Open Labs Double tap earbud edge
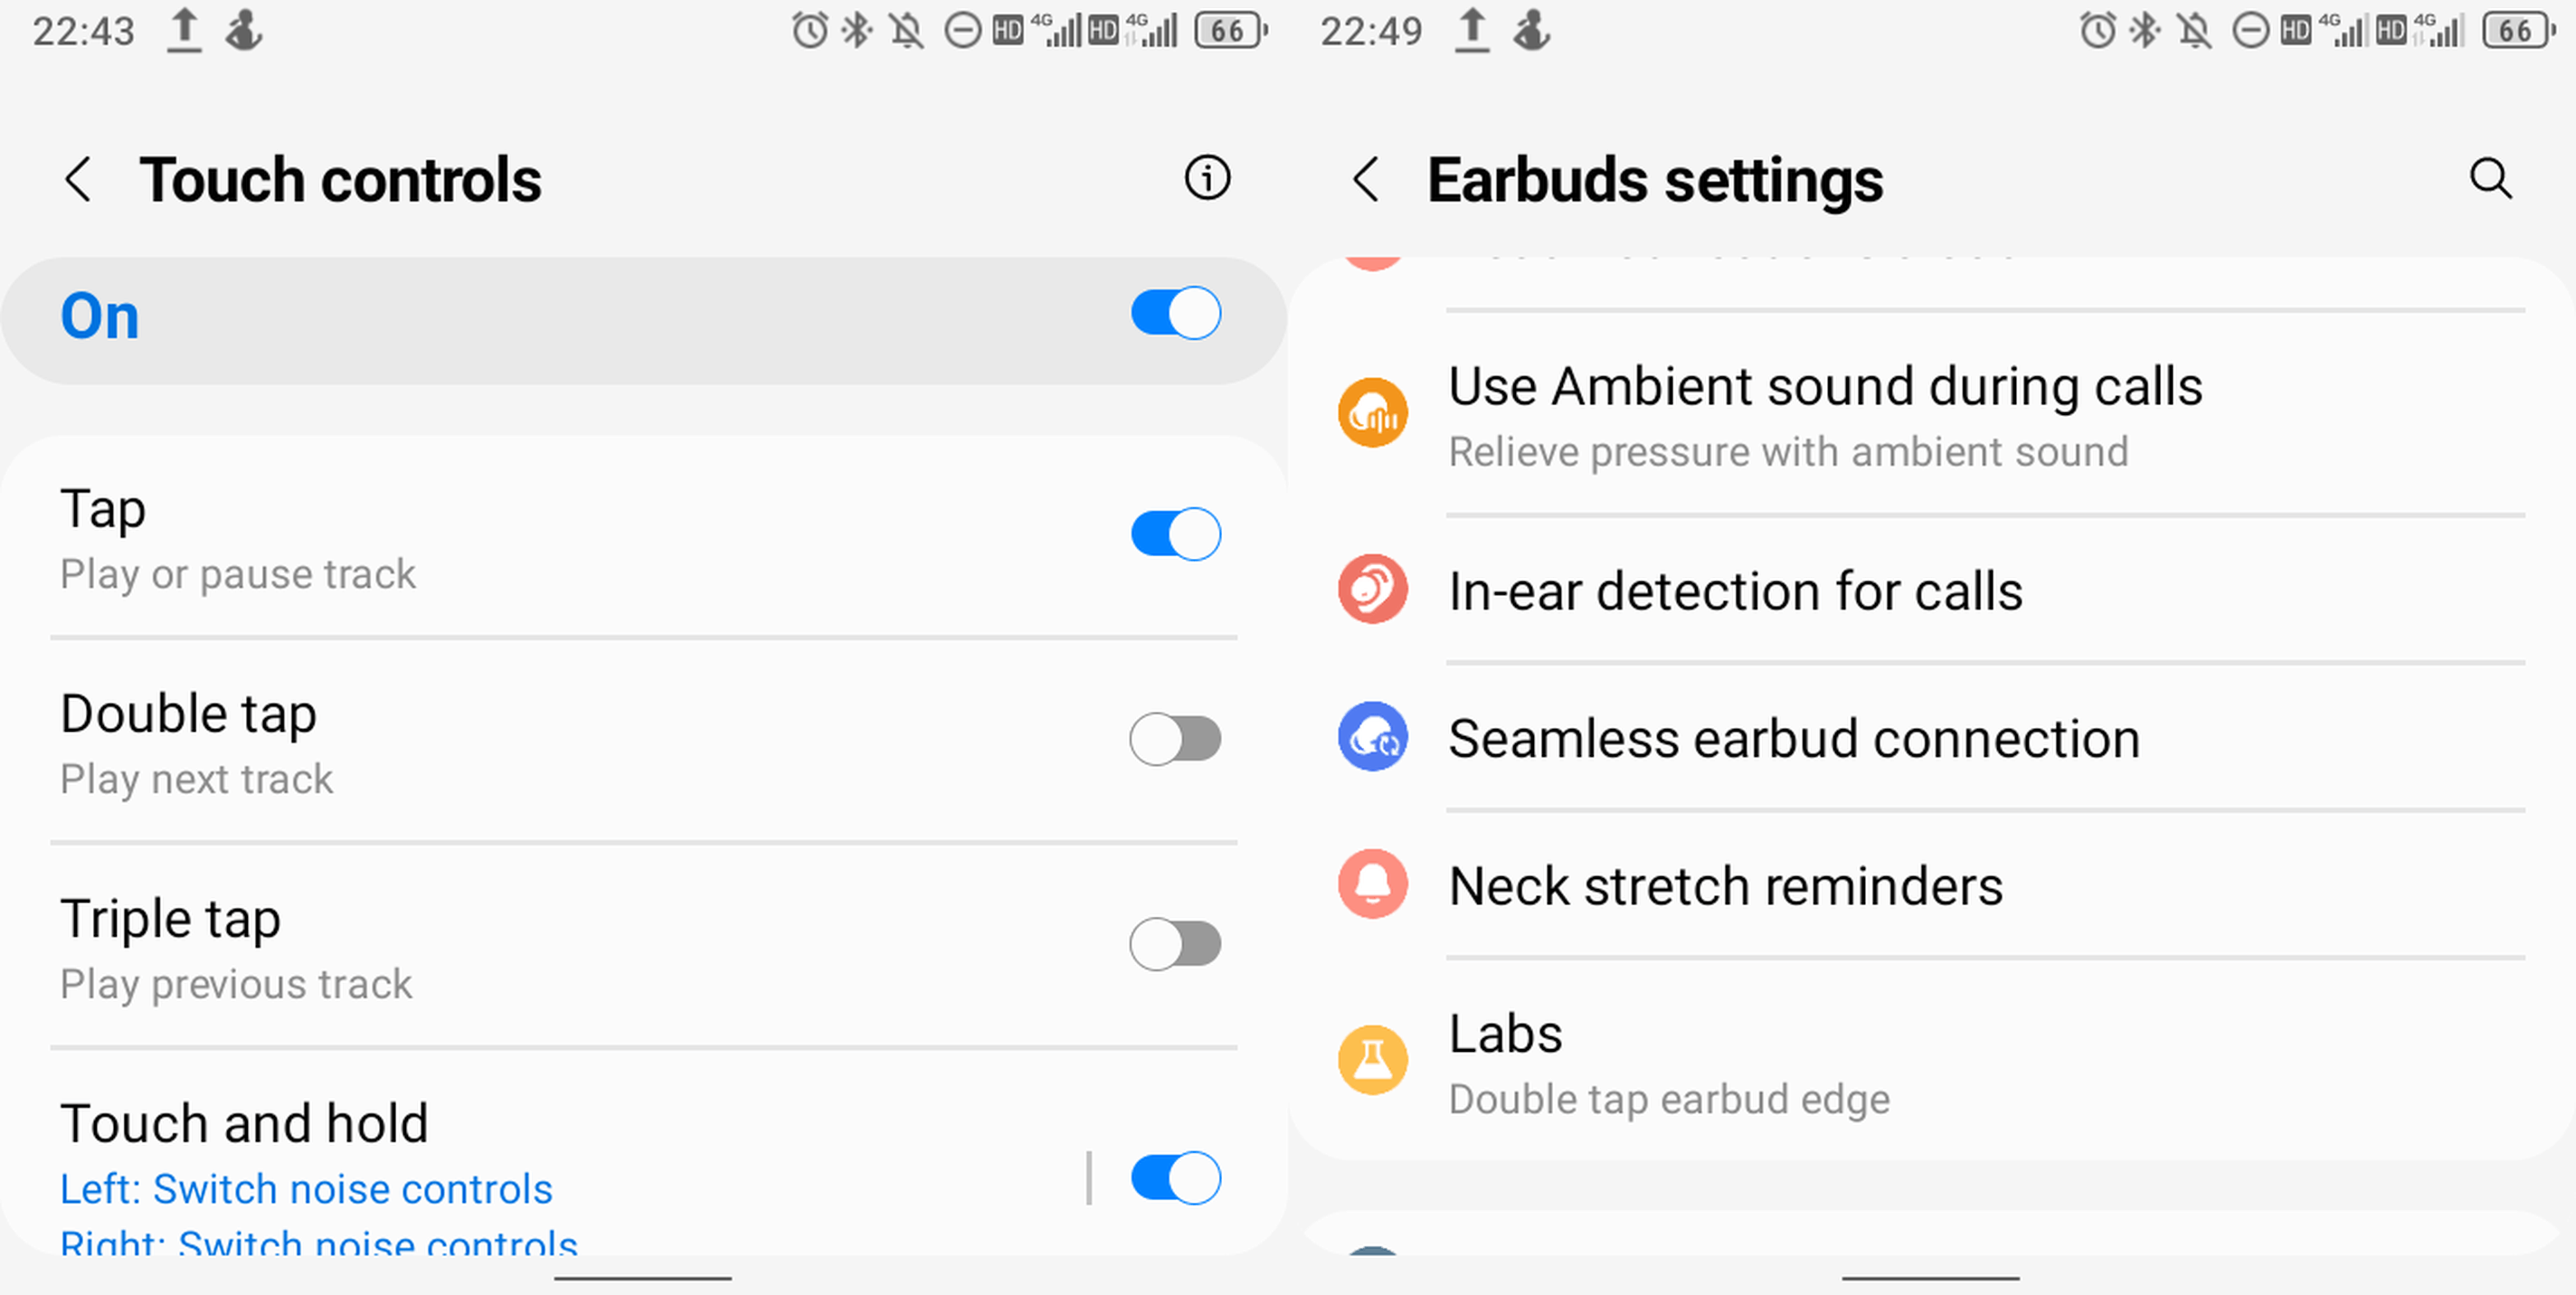The width and height of the screenshot is (2576, 1295). 1930,1060
